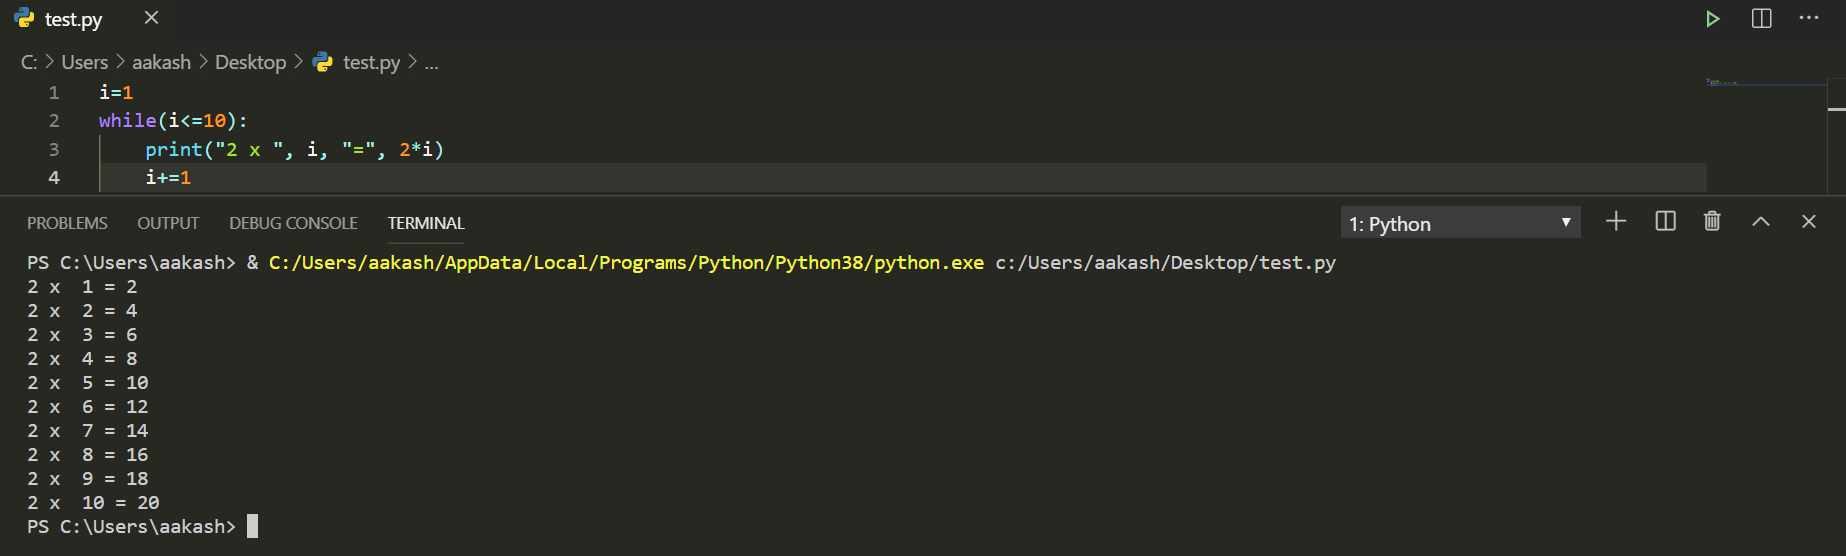The width and height of the screenshot is (1846, 556).
Task: Close the terminal panel
Action: point(1808,222)
